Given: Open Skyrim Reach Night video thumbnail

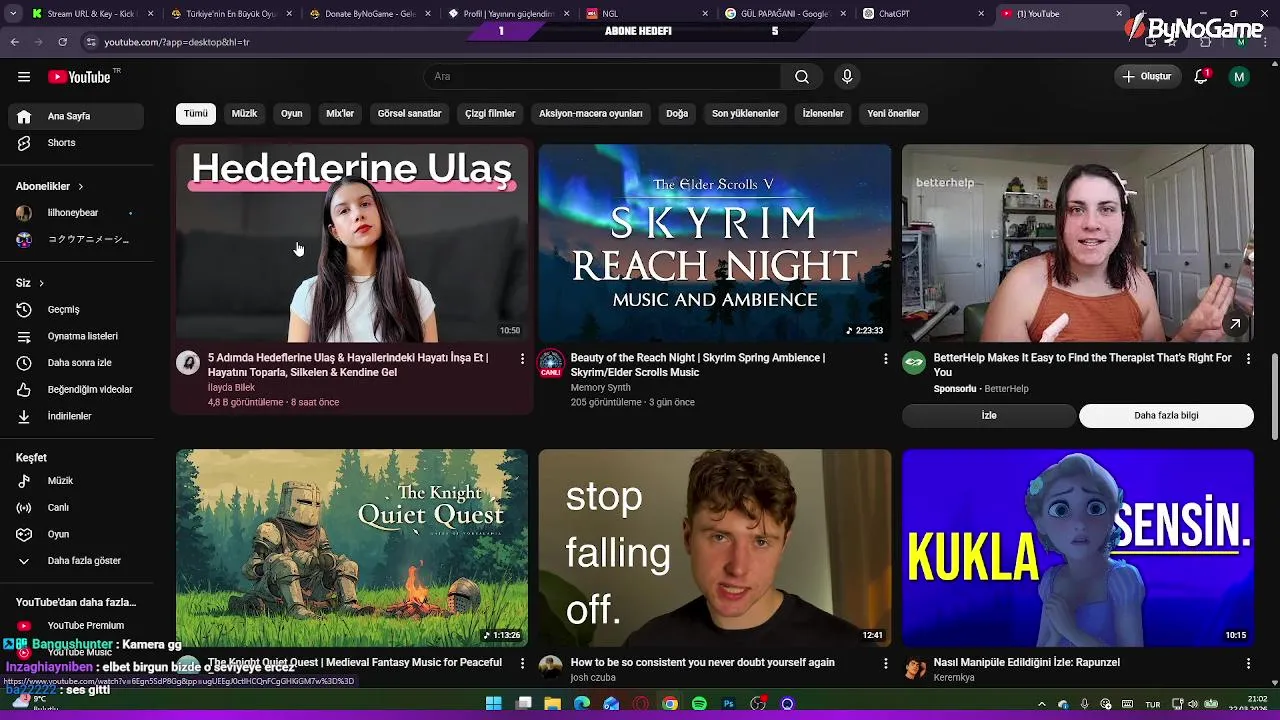Looking at the screenshot, I should click(x=715, y=243).
